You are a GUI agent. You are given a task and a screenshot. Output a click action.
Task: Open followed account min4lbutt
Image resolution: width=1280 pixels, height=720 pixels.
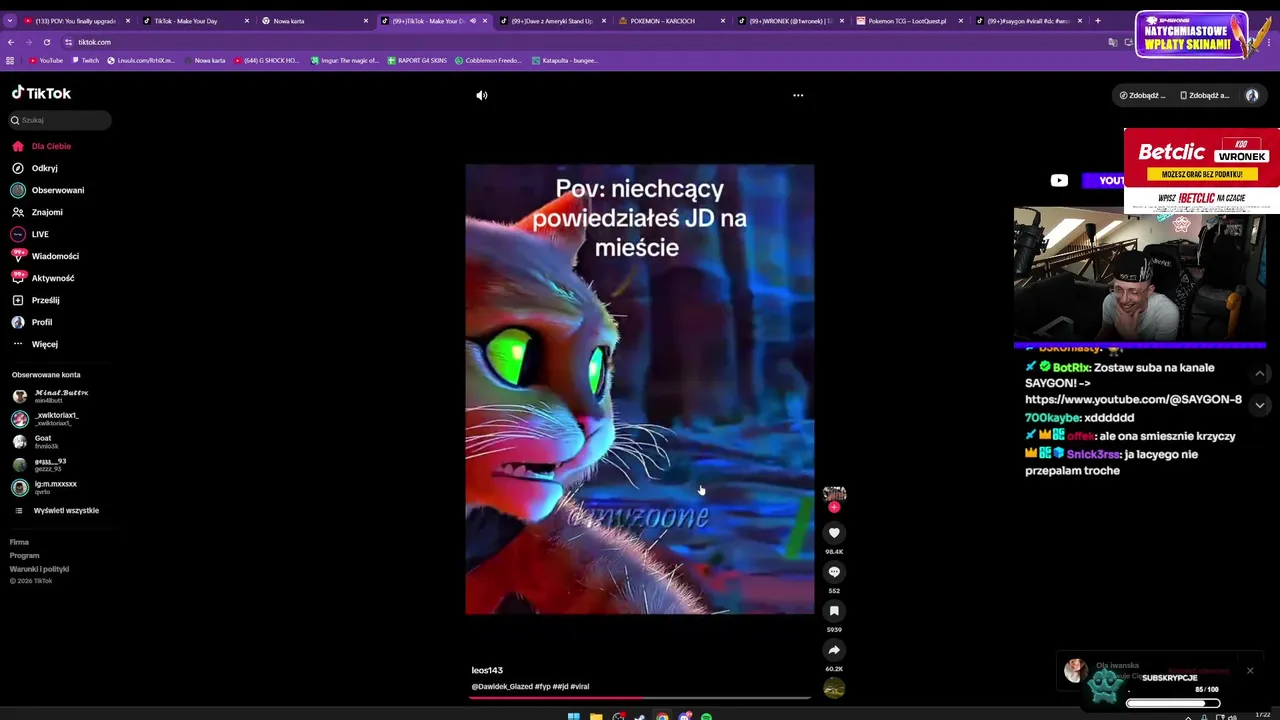click(52, 396)
